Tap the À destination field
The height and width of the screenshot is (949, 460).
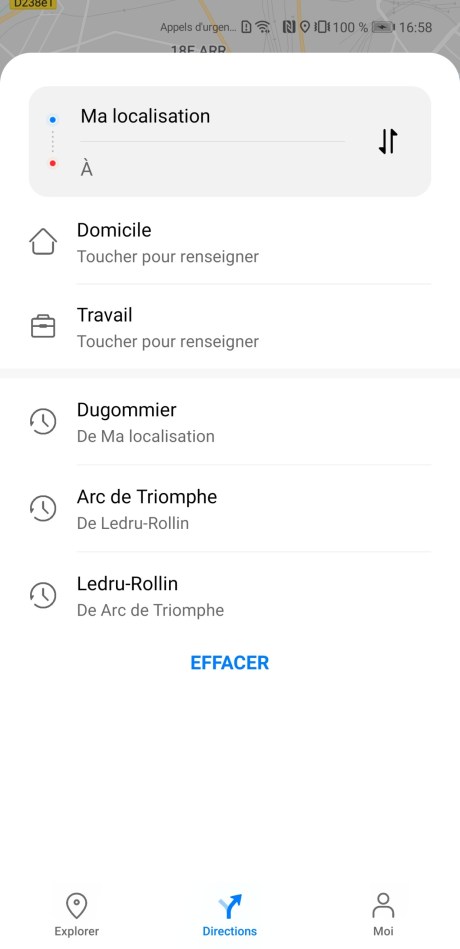[212, 169]
